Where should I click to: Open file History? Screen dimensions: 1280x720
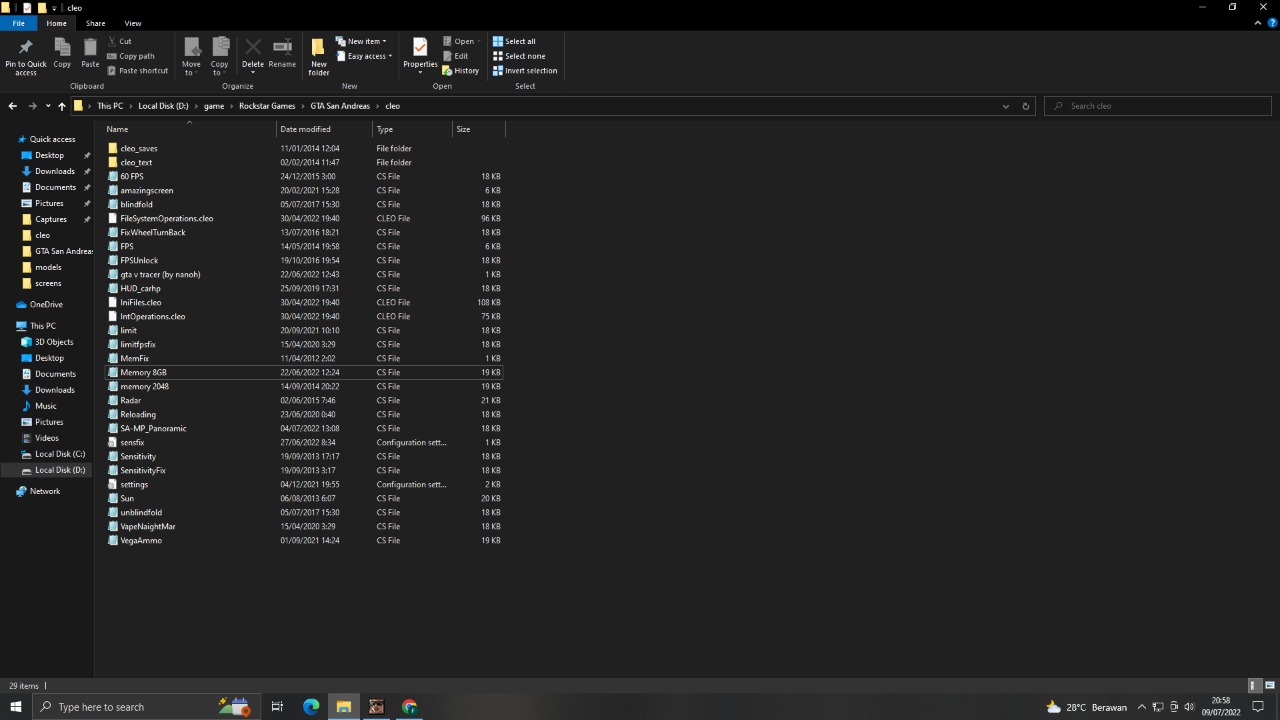tap(461, 70)
